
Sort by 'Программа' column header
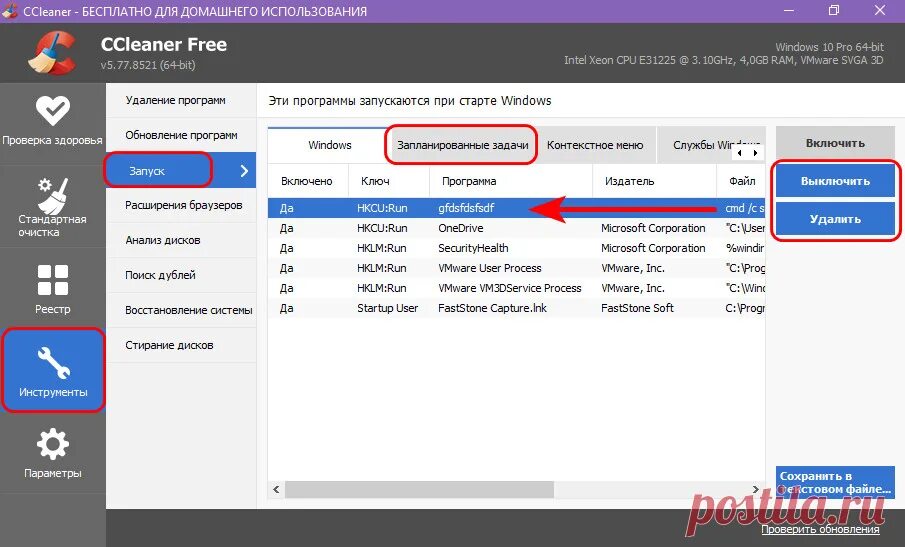point(511,181)
